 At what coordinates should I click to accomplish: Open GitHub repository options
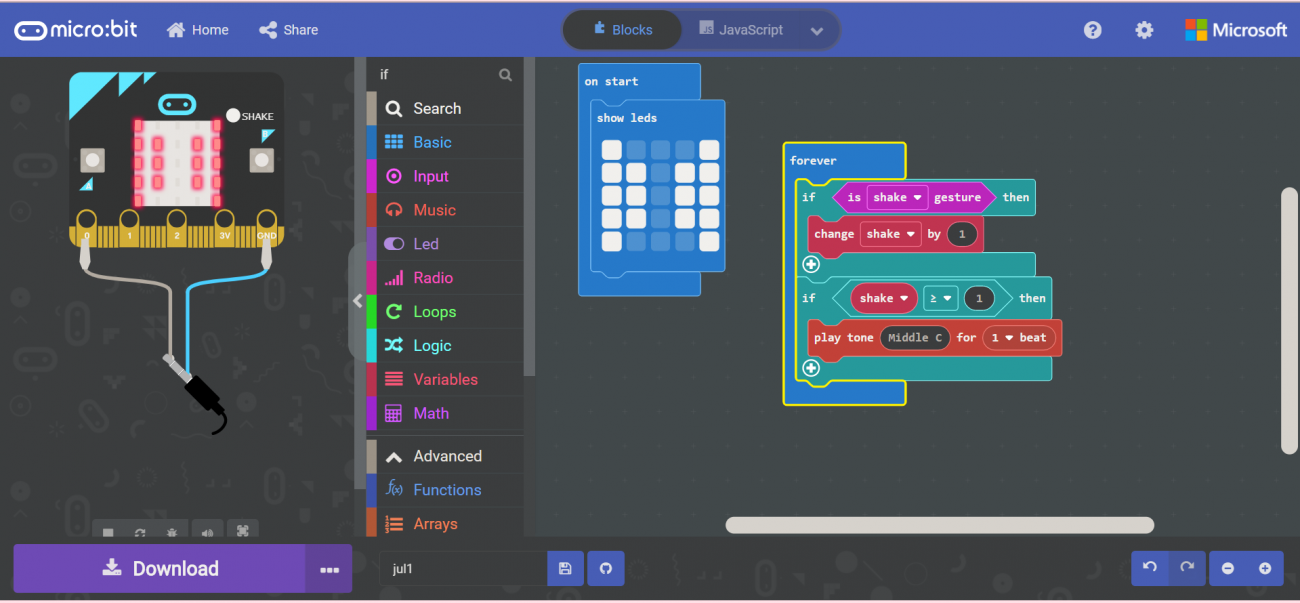606,568
